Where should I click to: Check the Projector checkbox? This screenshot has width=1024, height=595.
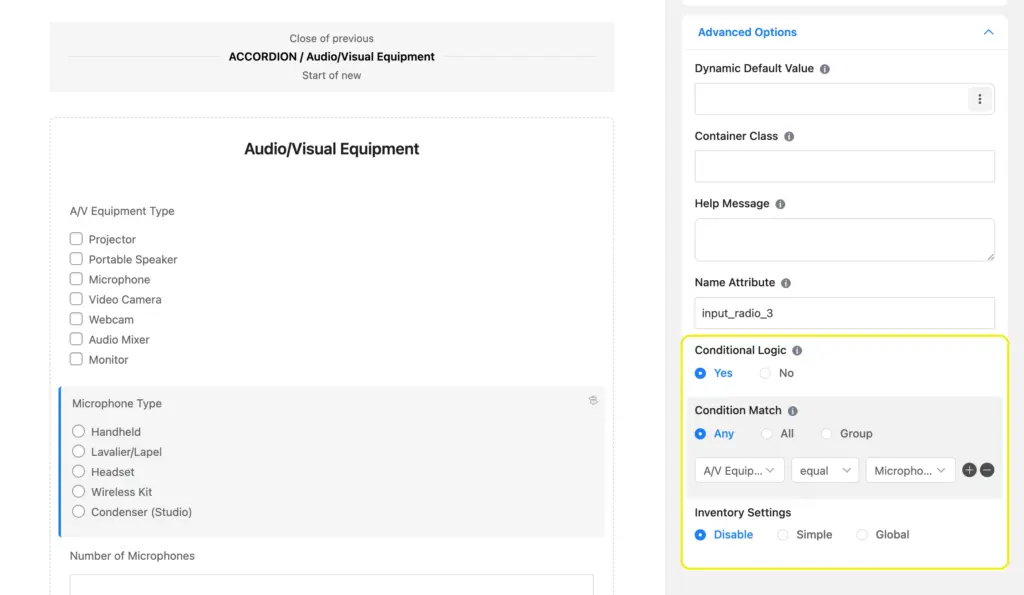(x=76, y=239)
